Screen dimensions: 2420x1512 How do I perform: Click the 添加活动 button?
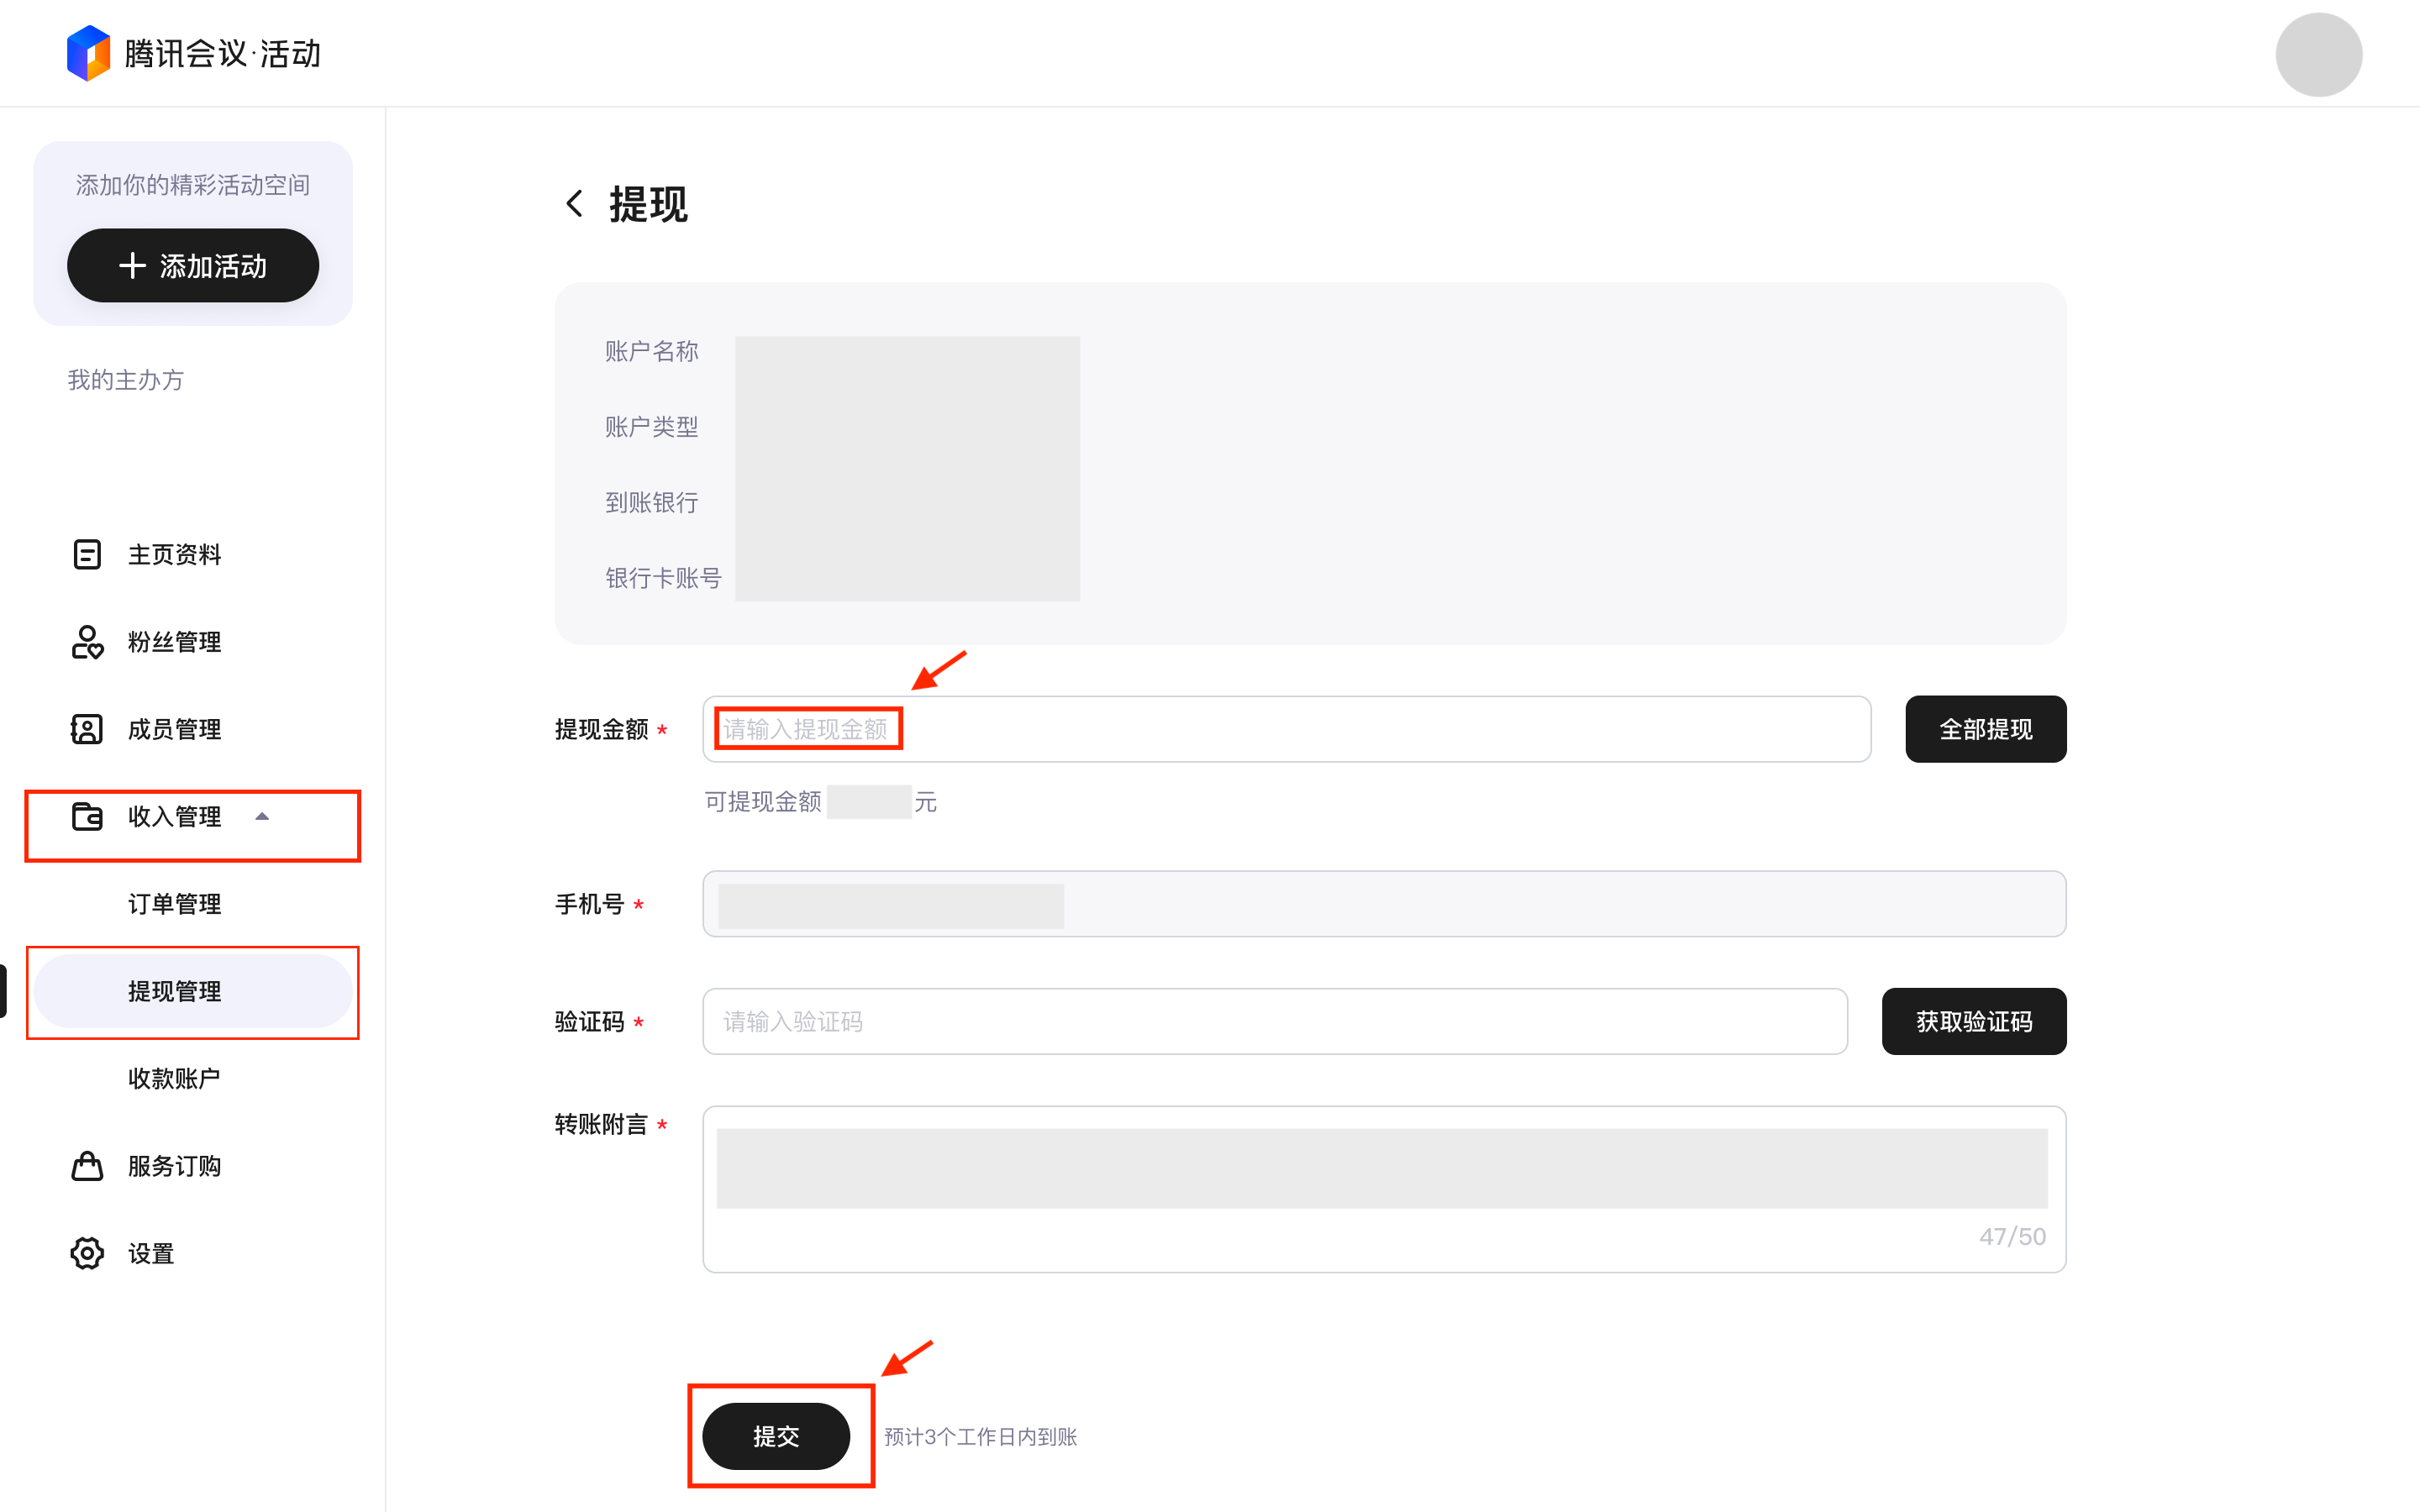(x=193, y=265)
